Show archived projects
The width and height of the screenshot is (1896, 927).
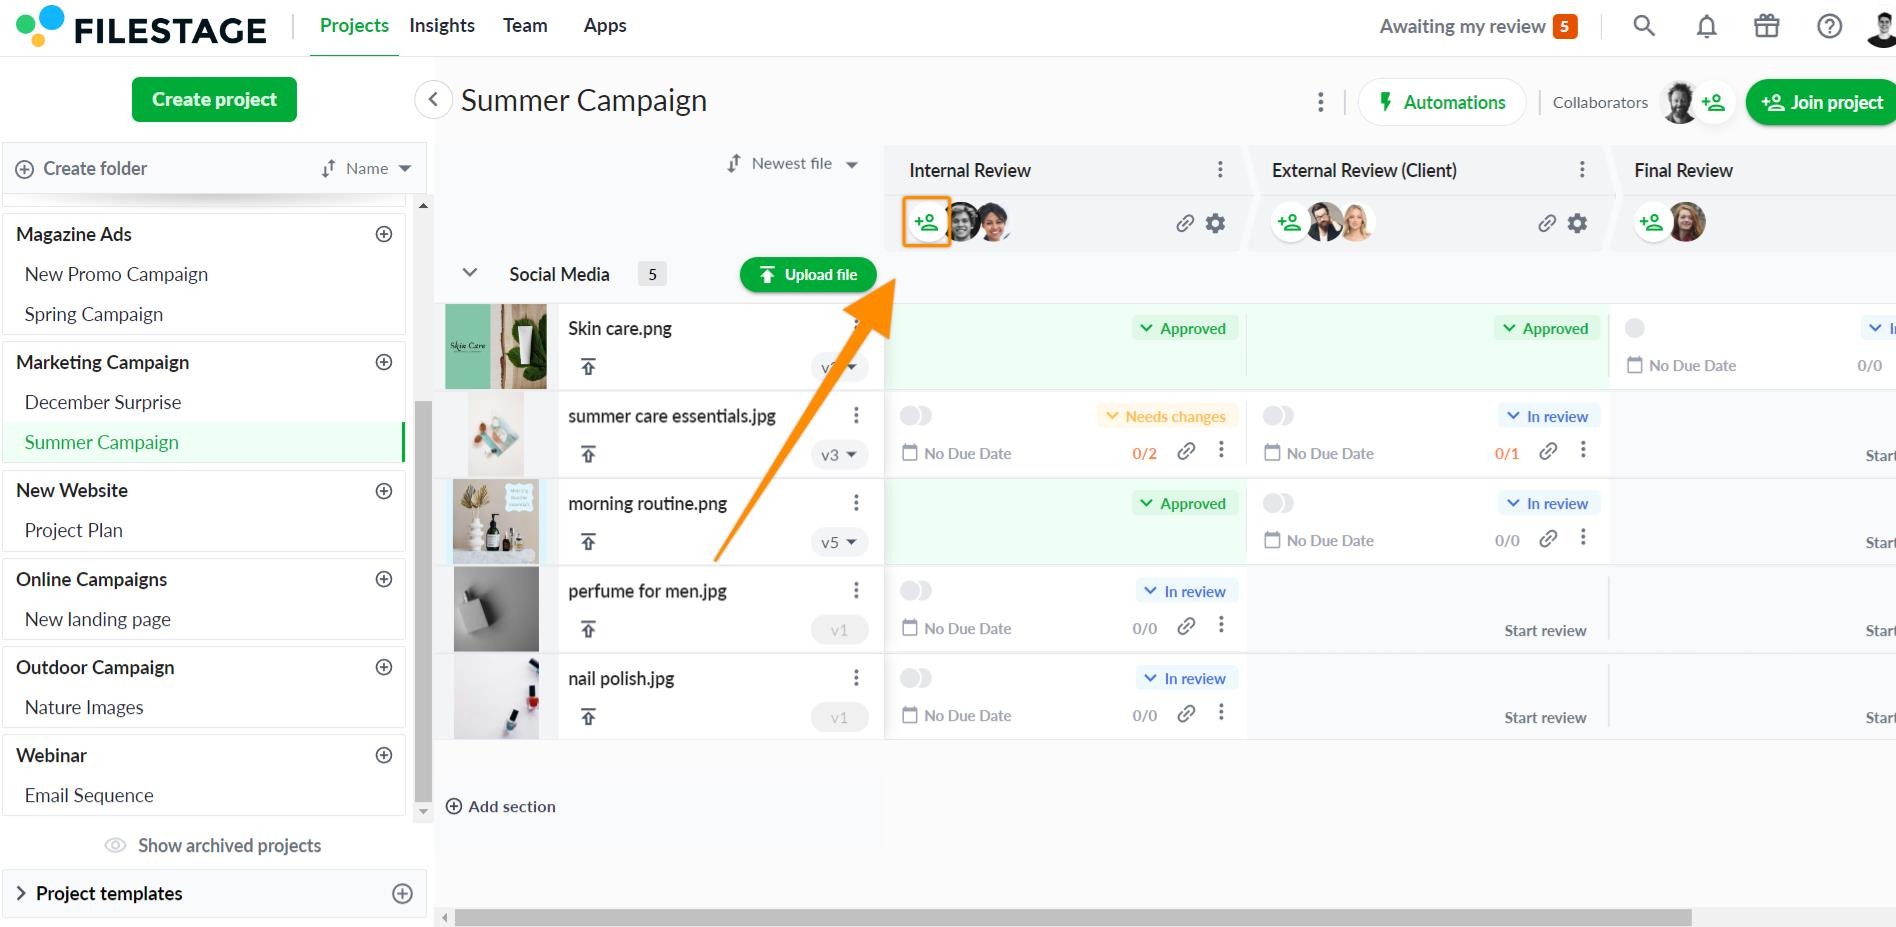(x=213, y=846)
